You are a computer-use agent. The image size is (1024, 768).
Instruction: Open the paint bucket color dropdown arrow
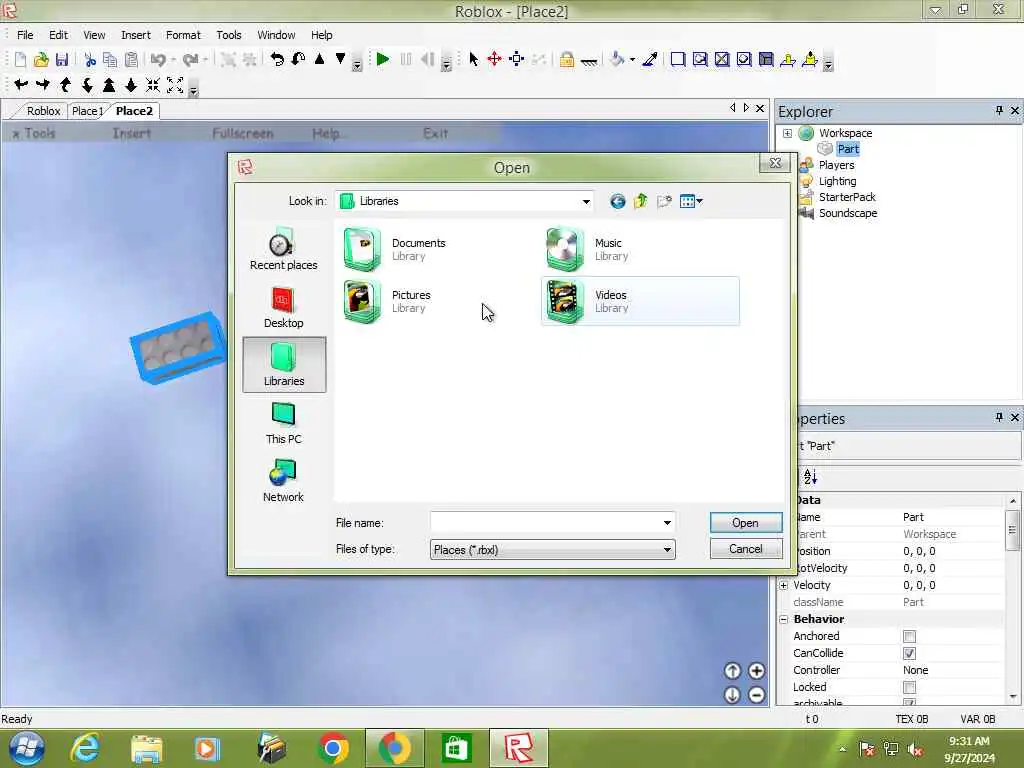[x=632, y=60]
